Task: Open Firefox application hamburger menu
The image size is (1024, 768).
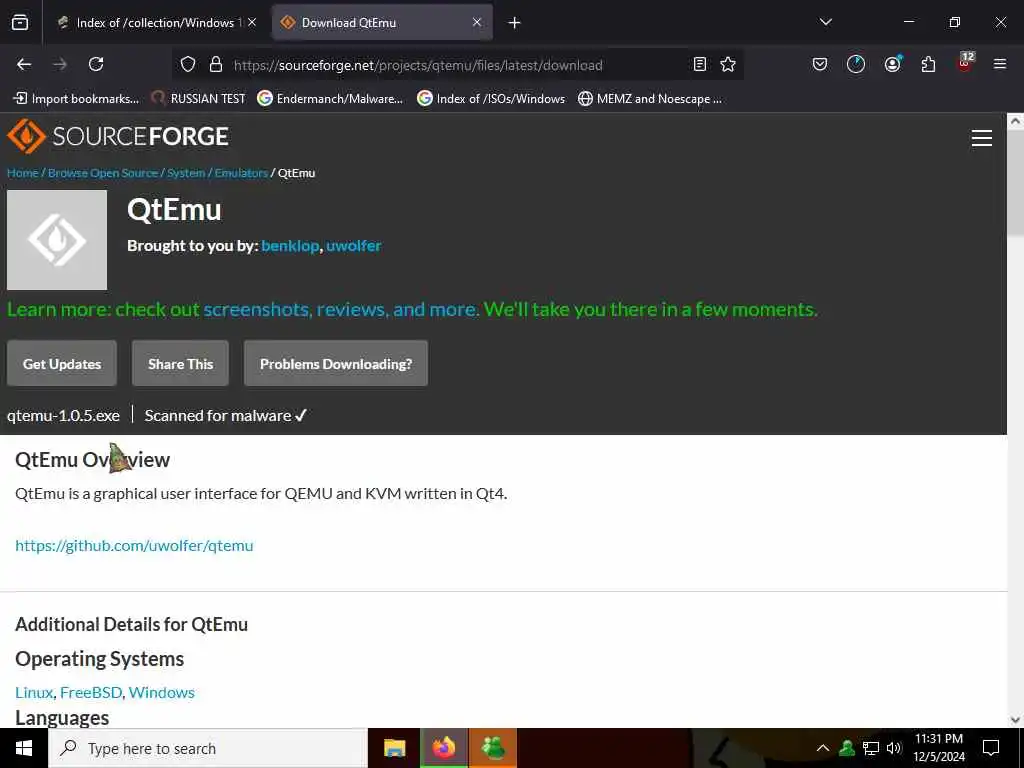Action: coord(999,64)
